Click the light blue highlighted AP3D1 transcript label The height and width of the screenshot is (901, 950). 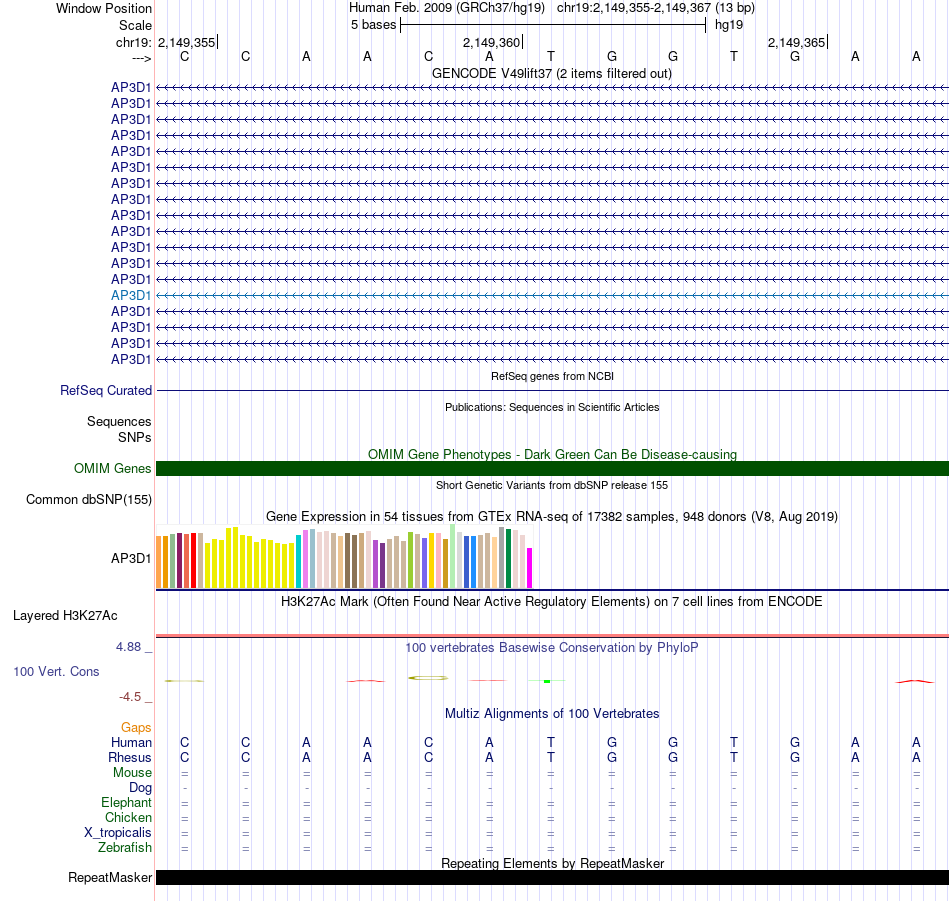pos(131,295)
